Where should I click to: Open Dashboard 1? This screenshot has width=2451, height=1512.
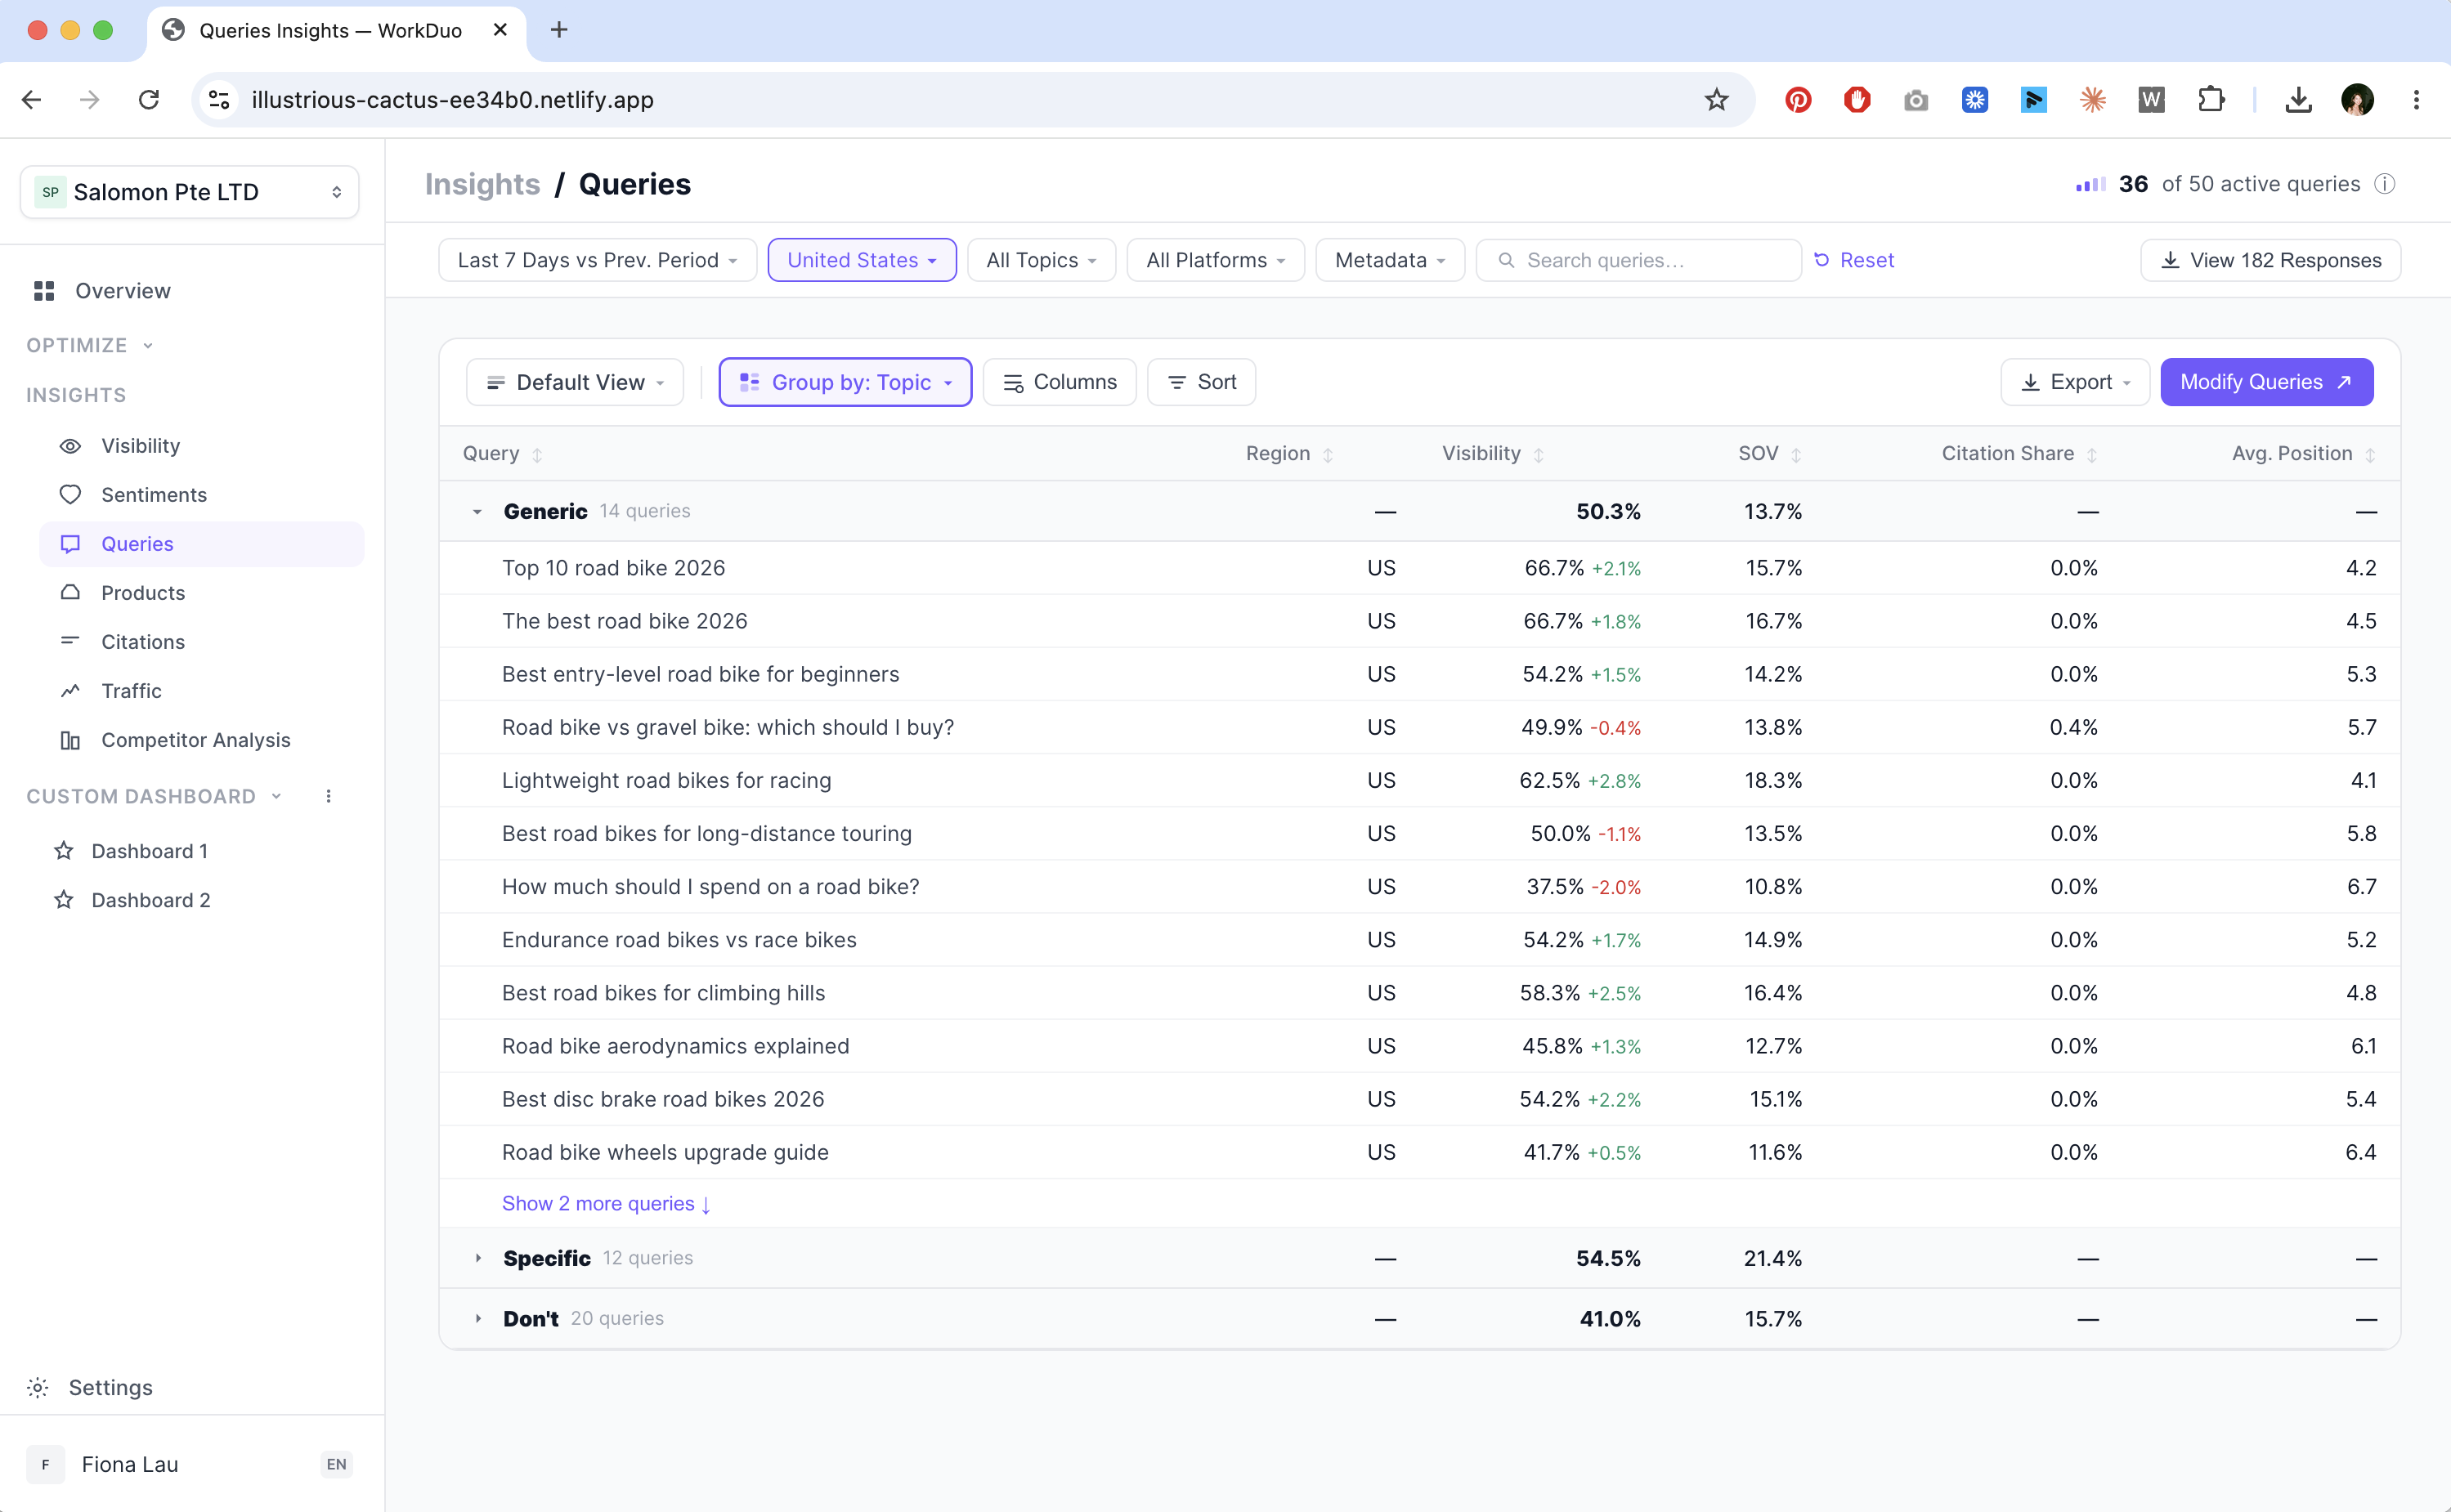click(x=150, y=851)
